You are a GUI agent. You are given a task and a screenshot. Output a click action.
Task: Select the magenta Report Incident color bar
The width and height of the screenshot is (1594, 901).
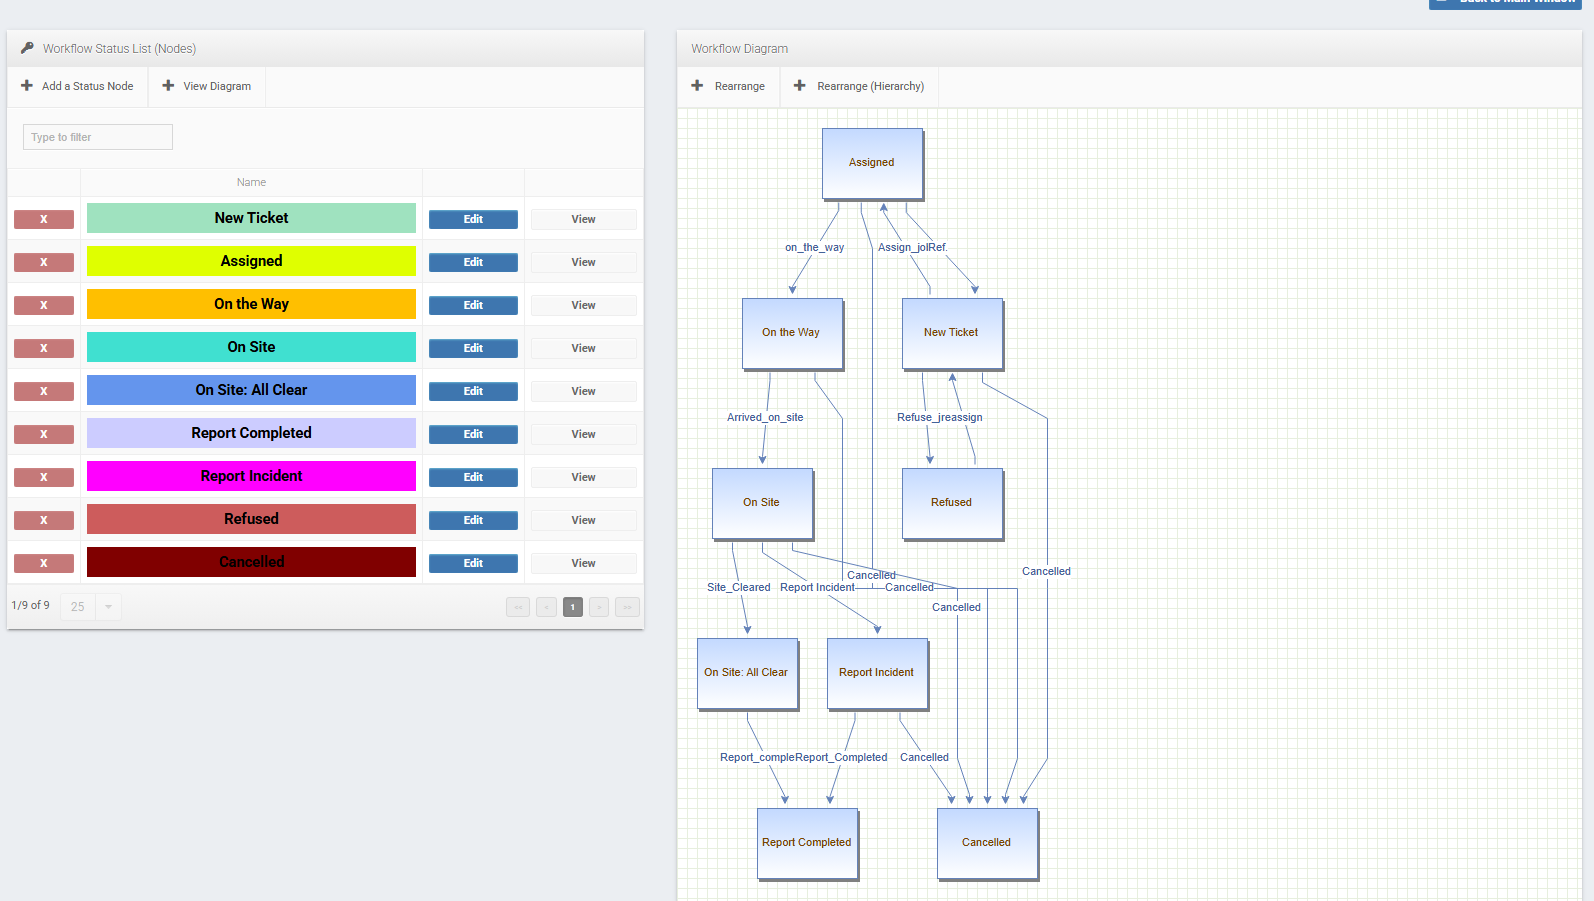tap(251, 476)
